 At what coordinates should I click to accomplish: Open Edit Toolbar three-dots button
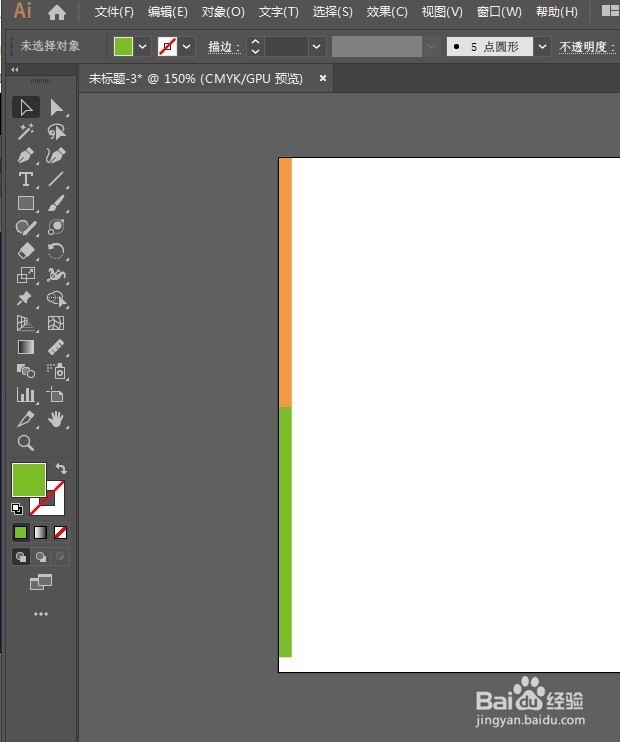click(41, 614)
